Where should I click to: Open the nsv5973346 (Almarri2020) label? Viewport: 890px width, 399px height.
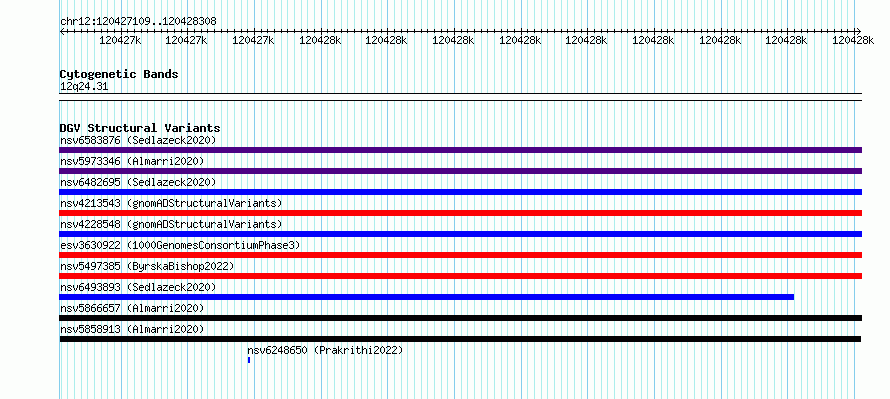coord(132,161)
